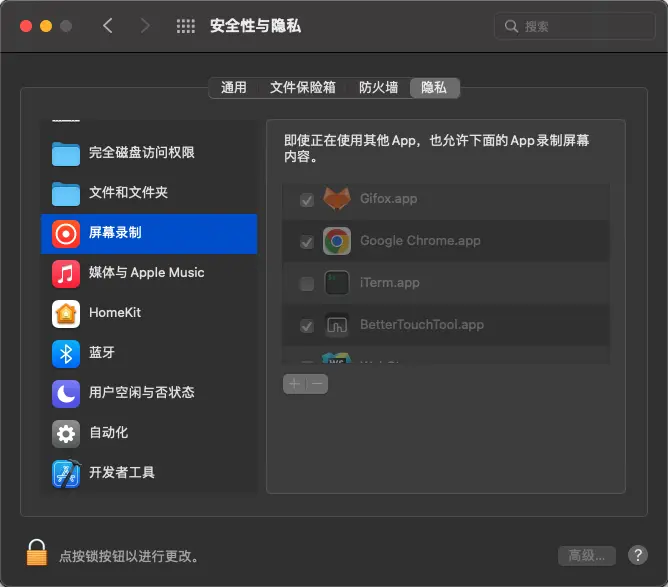The height and width of the screenshot is (587, 668).
Task: Open help with the question mark button
Action: 637,555
